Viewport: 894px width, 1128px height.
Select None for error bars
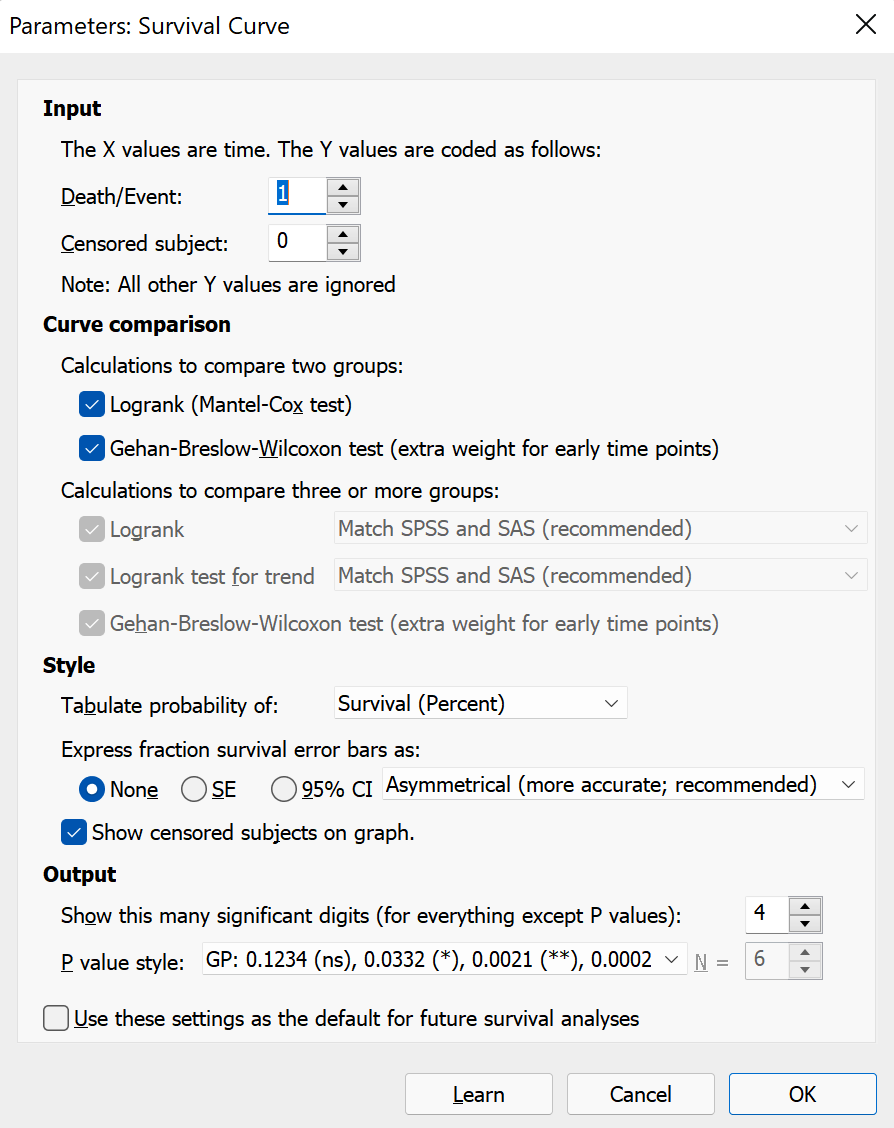tap(93, 789)
